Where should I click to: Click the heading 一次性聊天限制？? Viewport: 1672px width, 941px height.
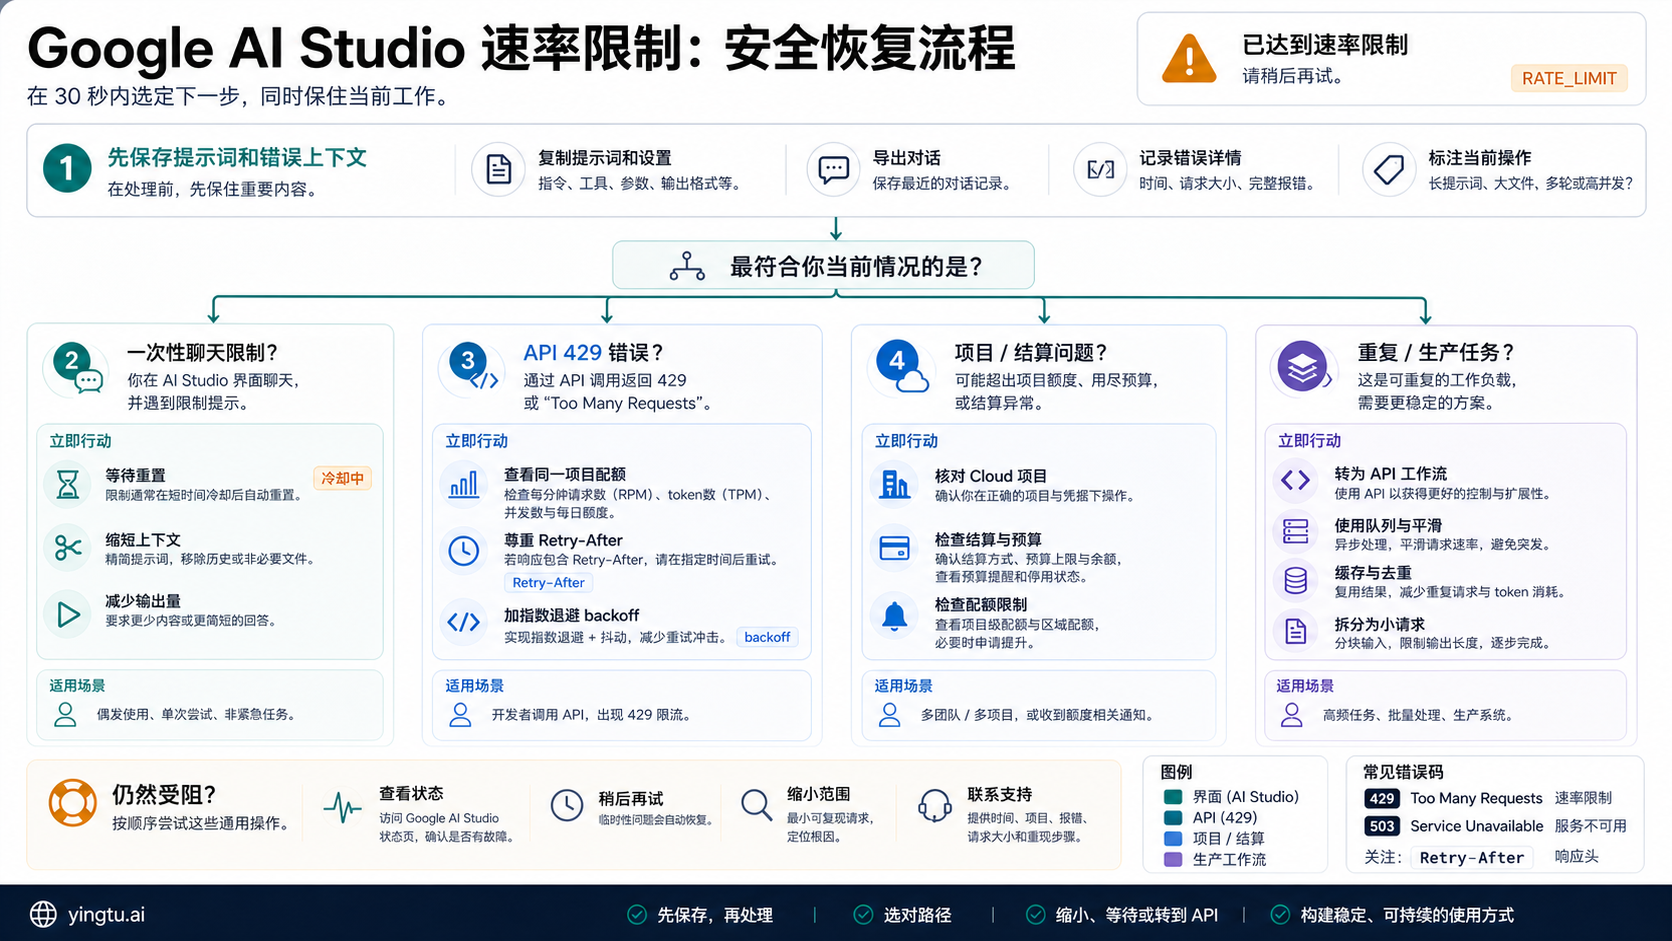coord(202,352)
